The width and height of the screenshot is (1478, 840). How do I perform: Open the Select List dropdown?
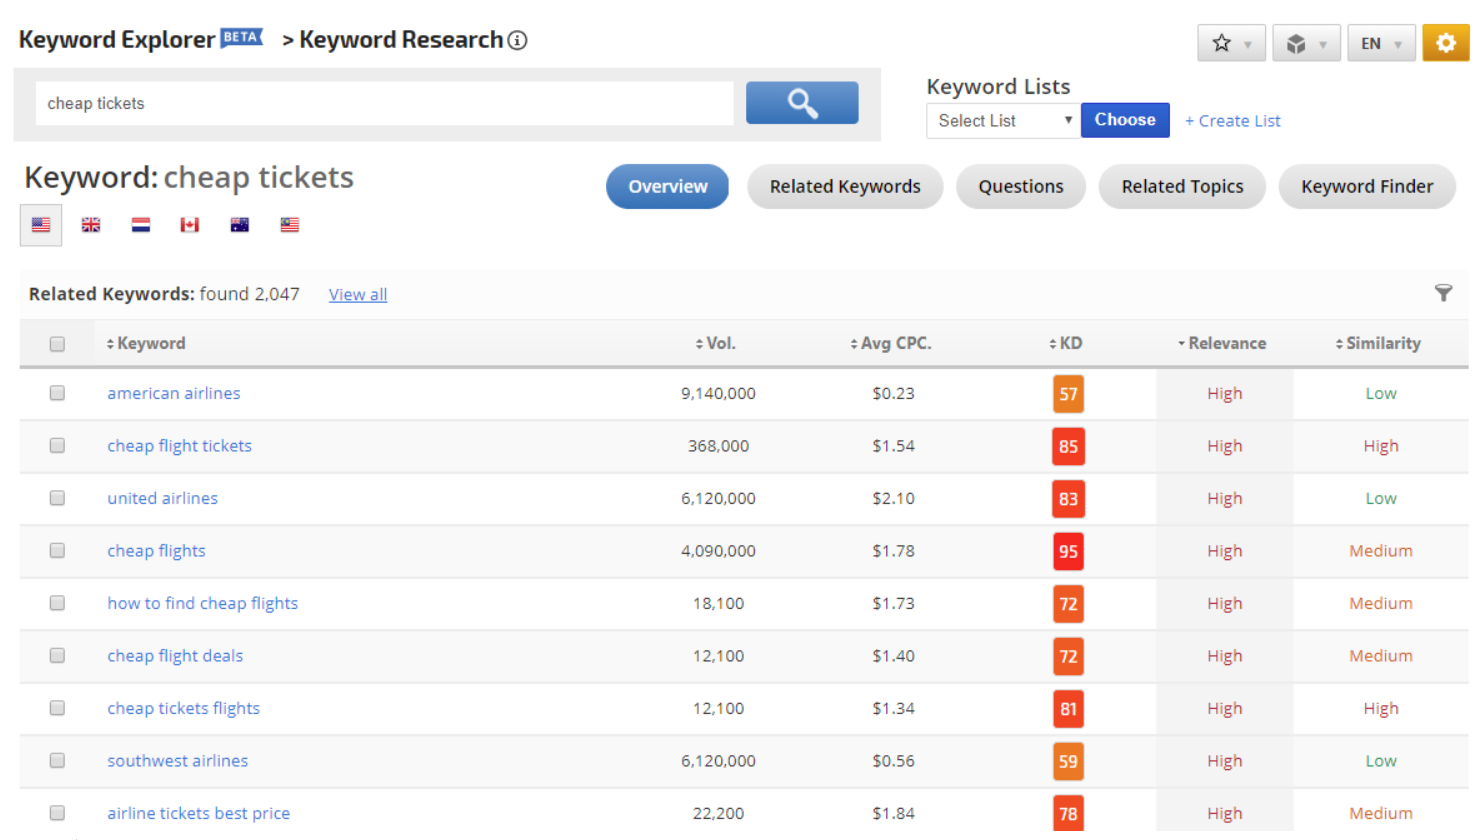click(1003, 121)
